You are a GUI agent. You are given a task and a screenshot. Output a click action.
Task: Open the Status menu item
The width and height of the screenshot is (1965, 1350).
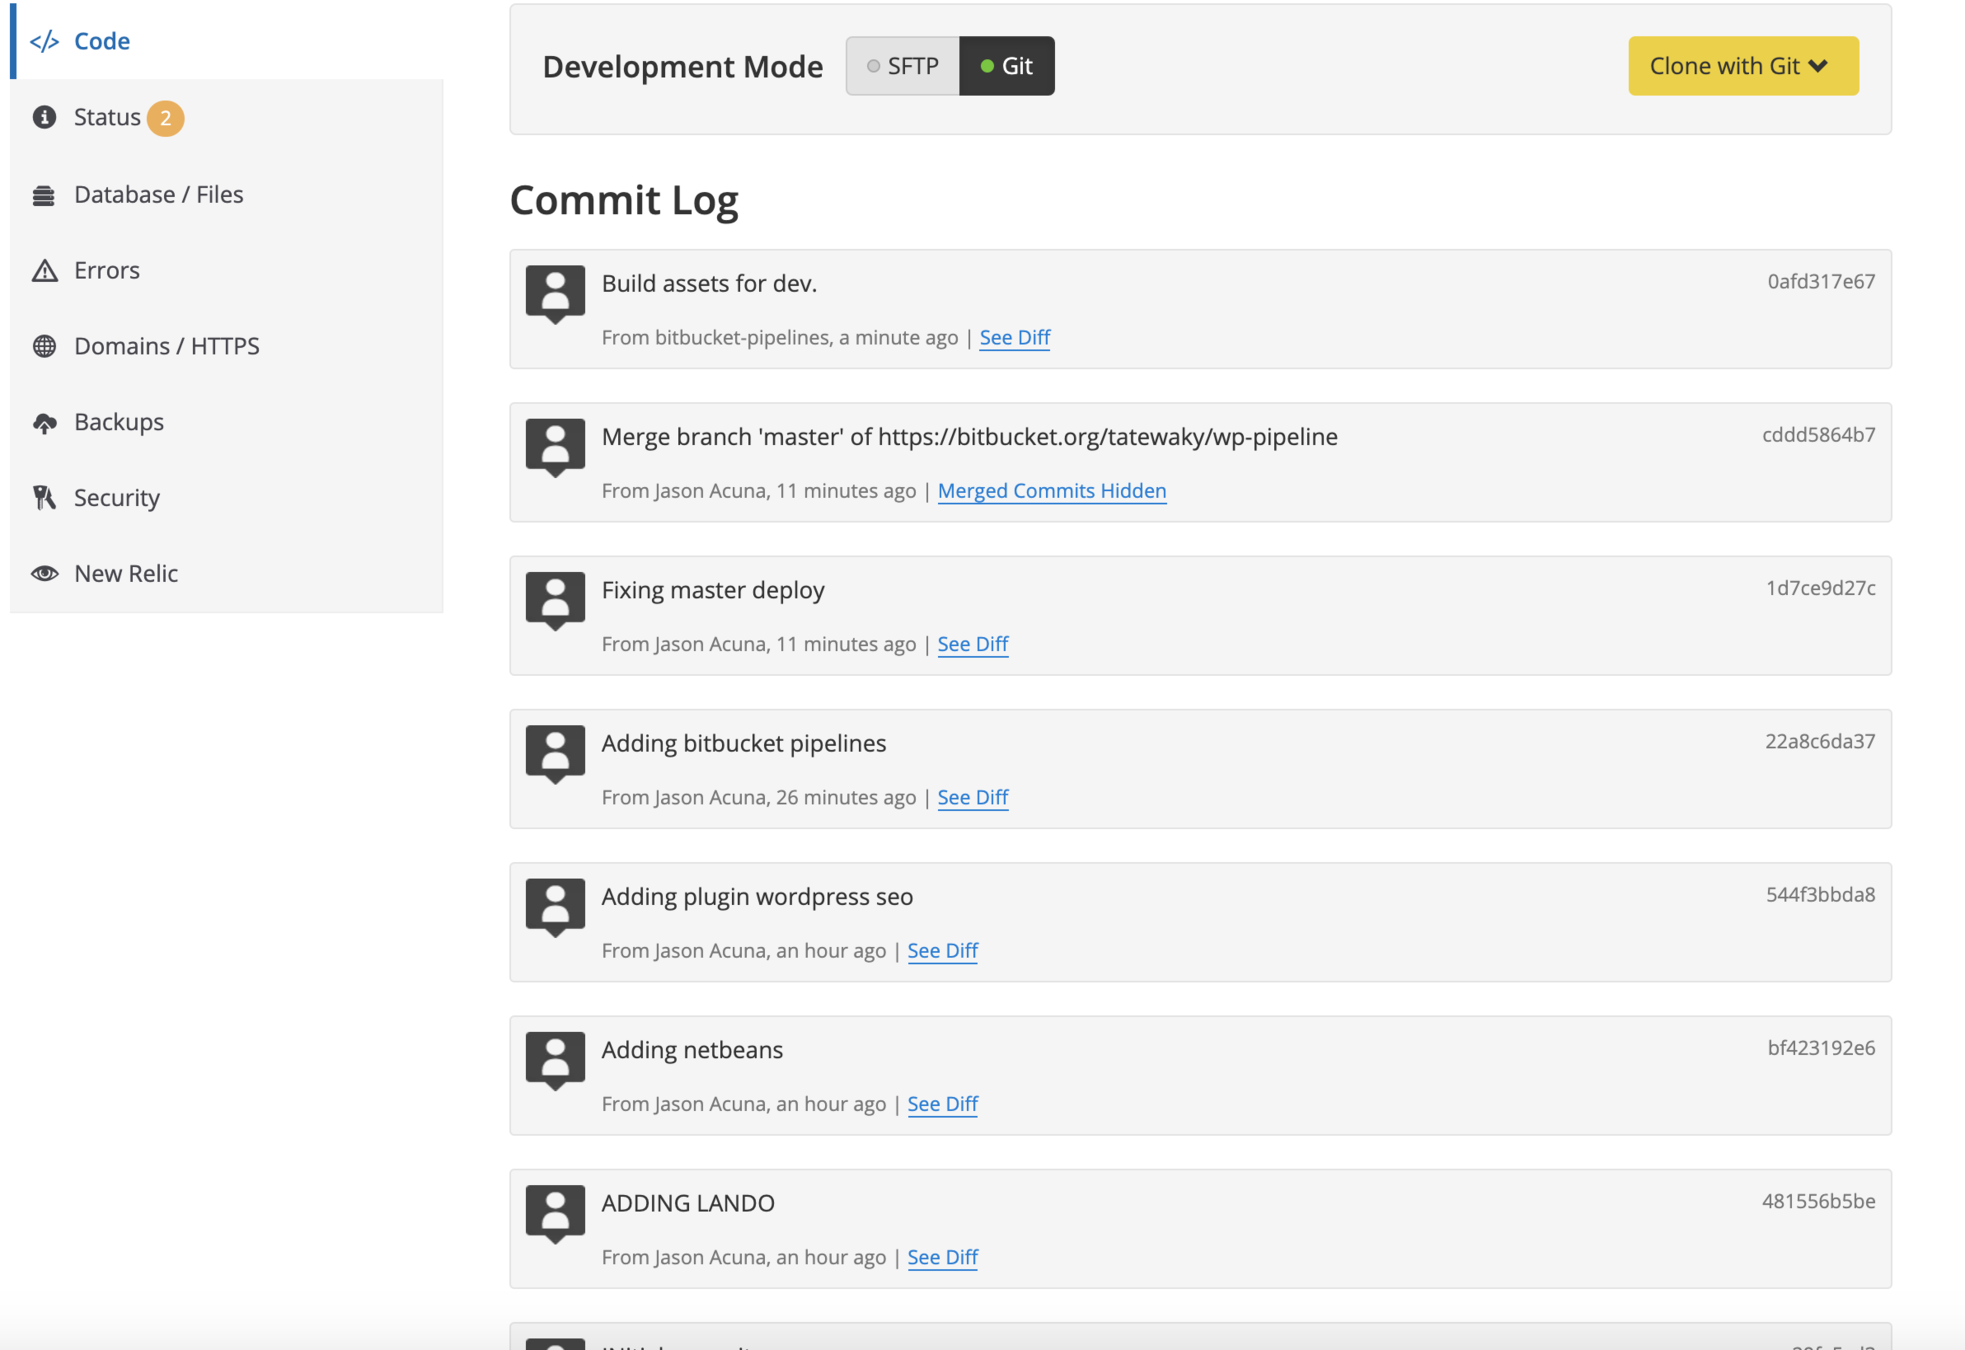(107, 117)
